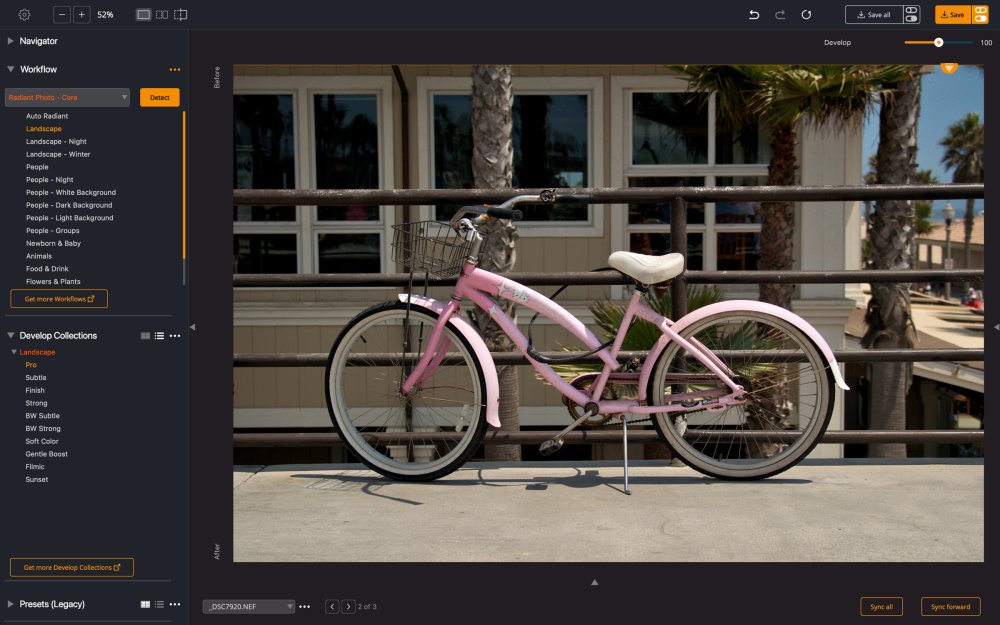Zoom out with the minus button

62,15
